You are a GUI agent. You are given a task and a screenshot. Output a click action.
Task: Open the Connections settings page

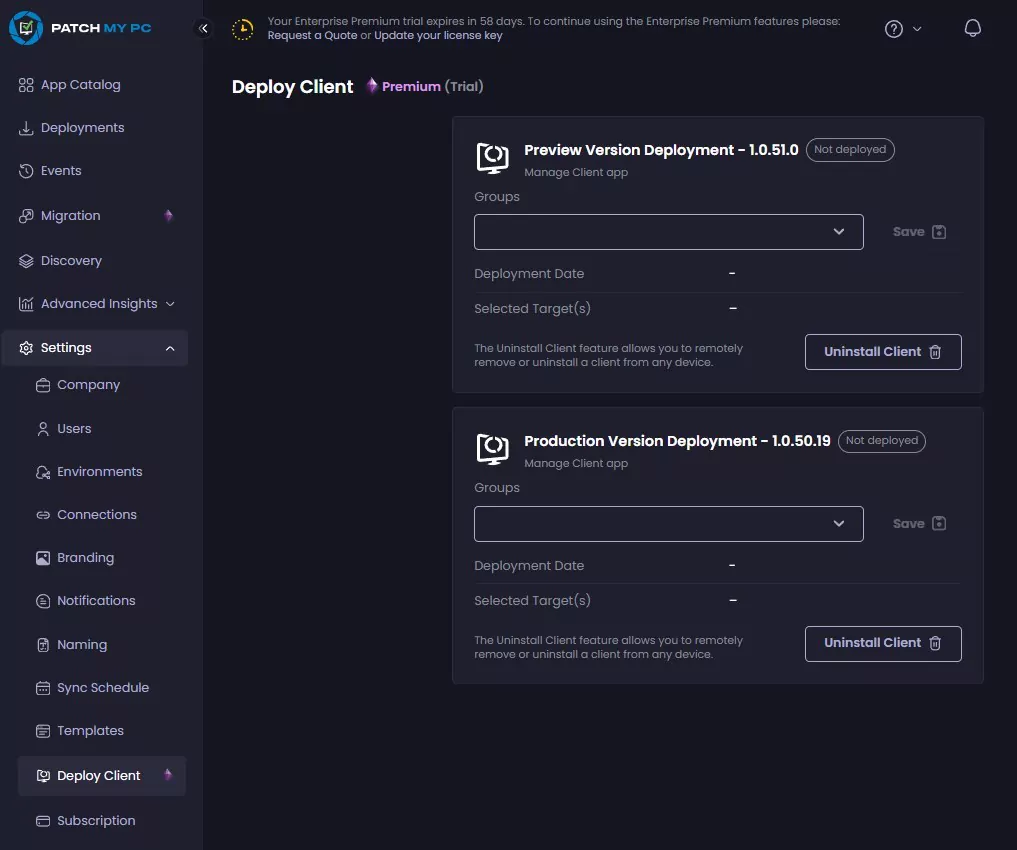[97, 514]
